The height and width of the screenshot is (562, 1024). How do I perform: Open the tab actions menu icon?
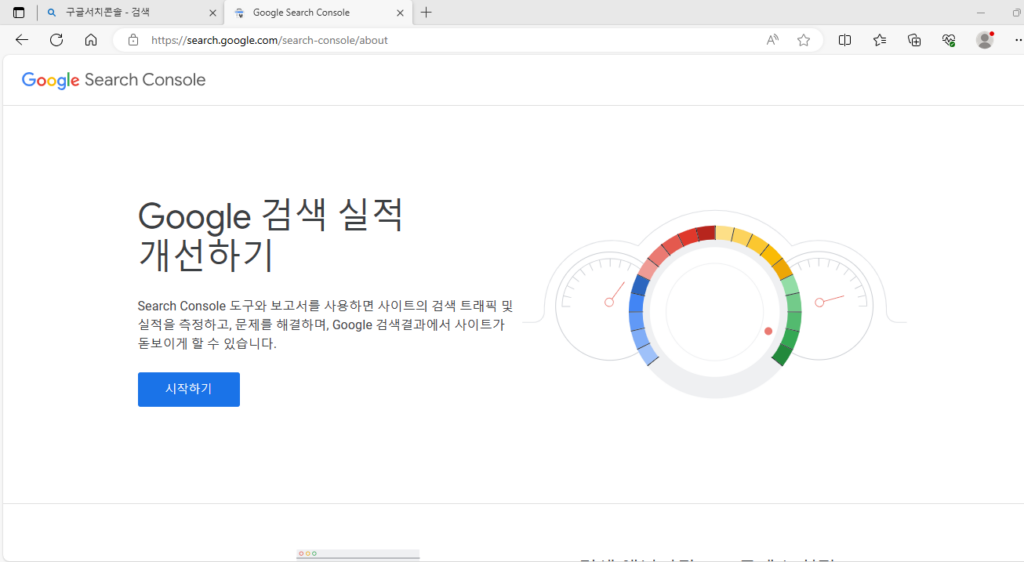[18, 12]
